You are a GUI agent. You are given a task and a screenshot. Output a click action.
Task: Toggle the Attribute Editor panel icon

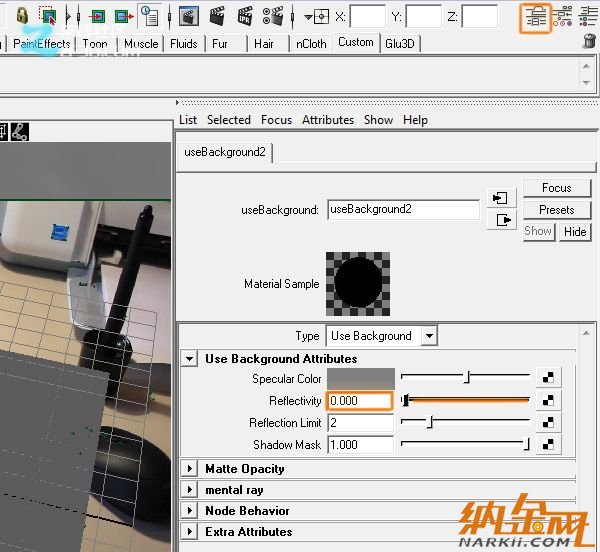[x=537, y=15]
